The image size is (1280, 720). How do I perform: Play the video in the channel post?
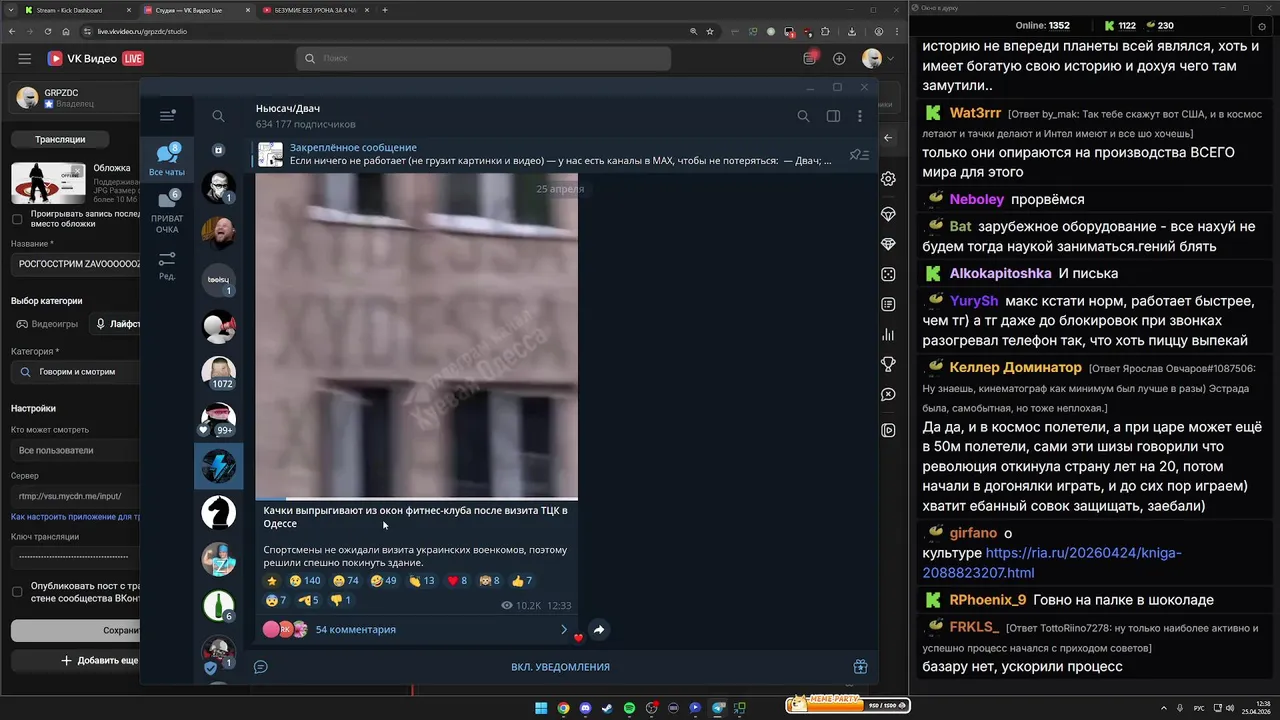pyautogui.click(x=416, y=336)
